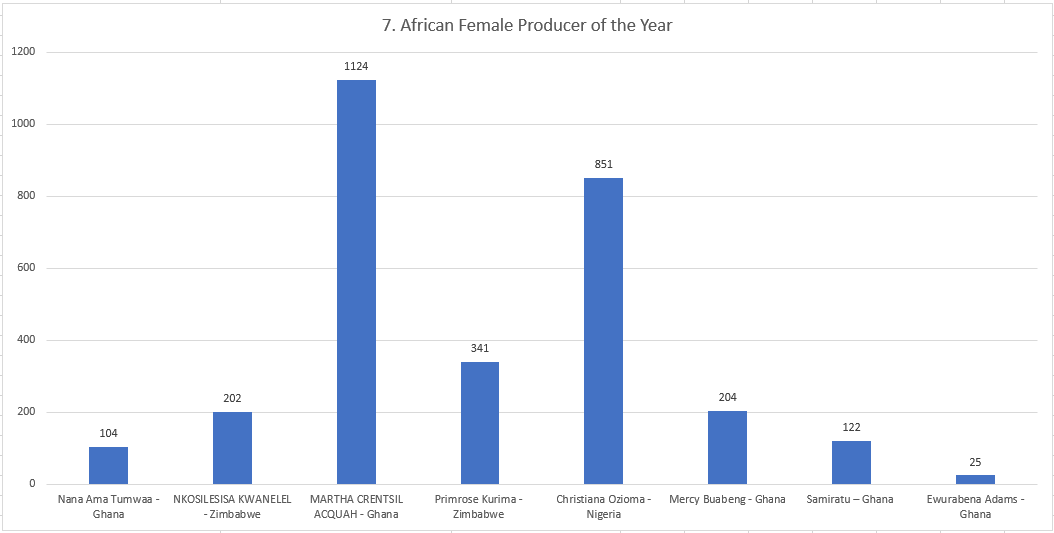Select the 341 data label

pos(480,348)
